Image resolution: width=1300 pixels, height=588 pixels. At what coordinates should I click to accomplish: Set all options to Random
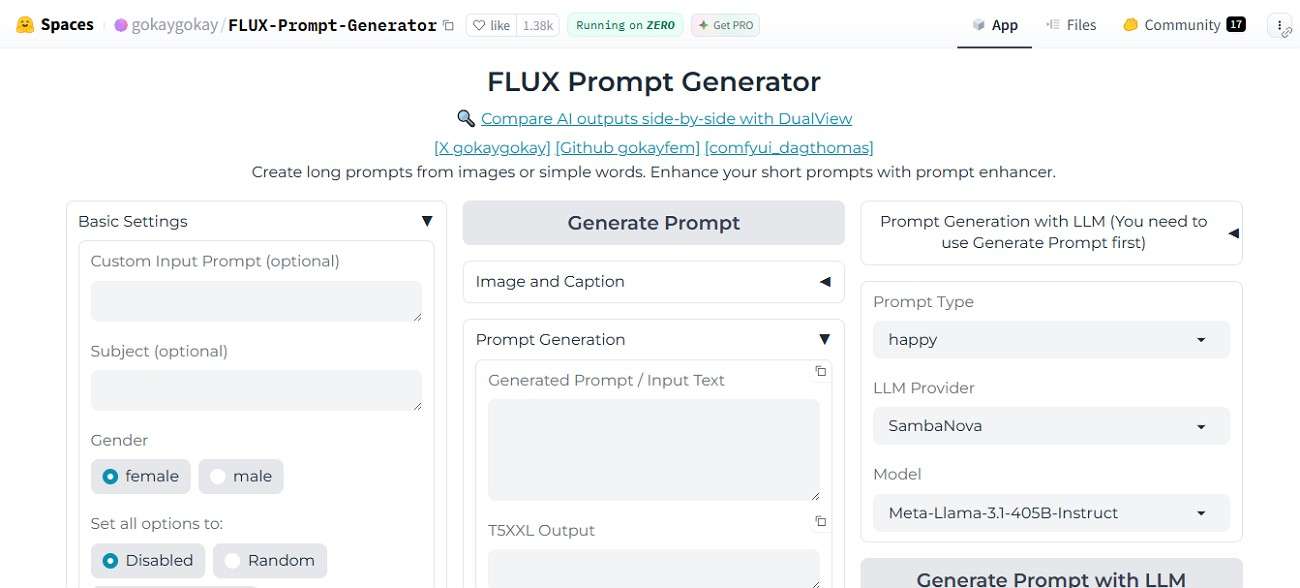tap(232, 560)
